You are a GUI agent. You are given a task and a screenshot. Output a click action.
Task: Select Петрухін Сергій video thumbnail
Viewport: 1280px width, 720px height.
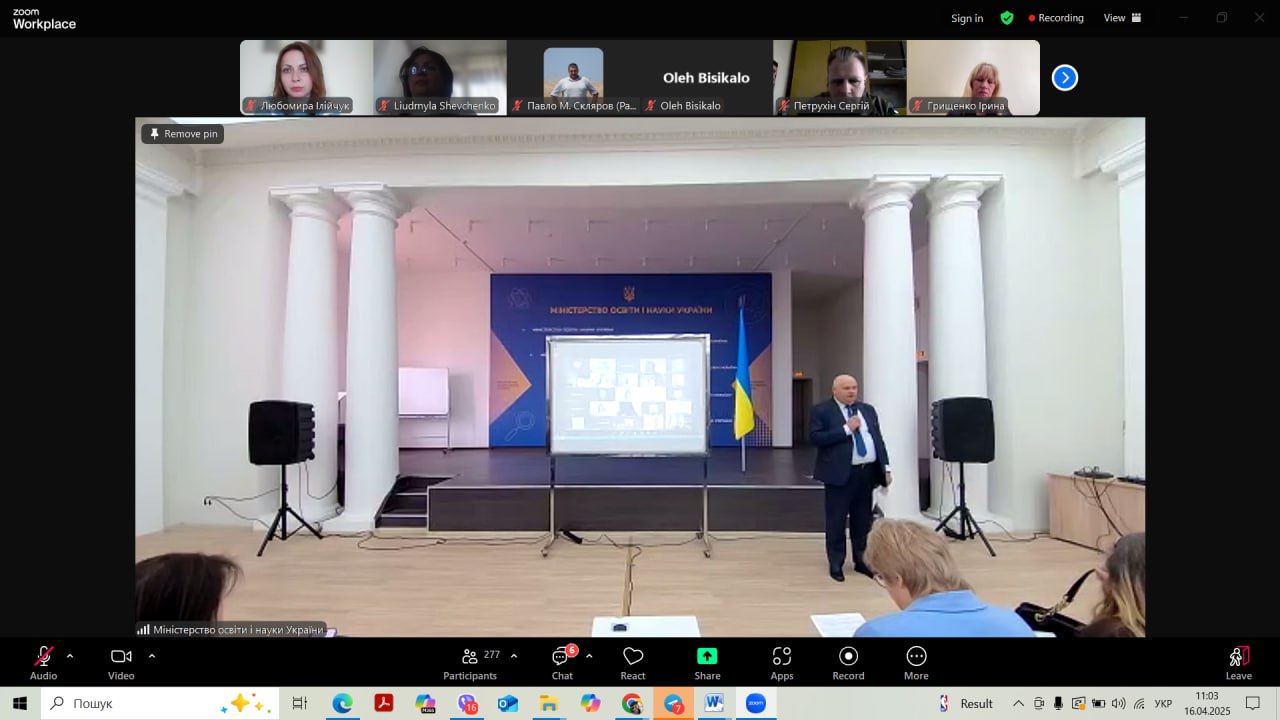tap(839, 77)
